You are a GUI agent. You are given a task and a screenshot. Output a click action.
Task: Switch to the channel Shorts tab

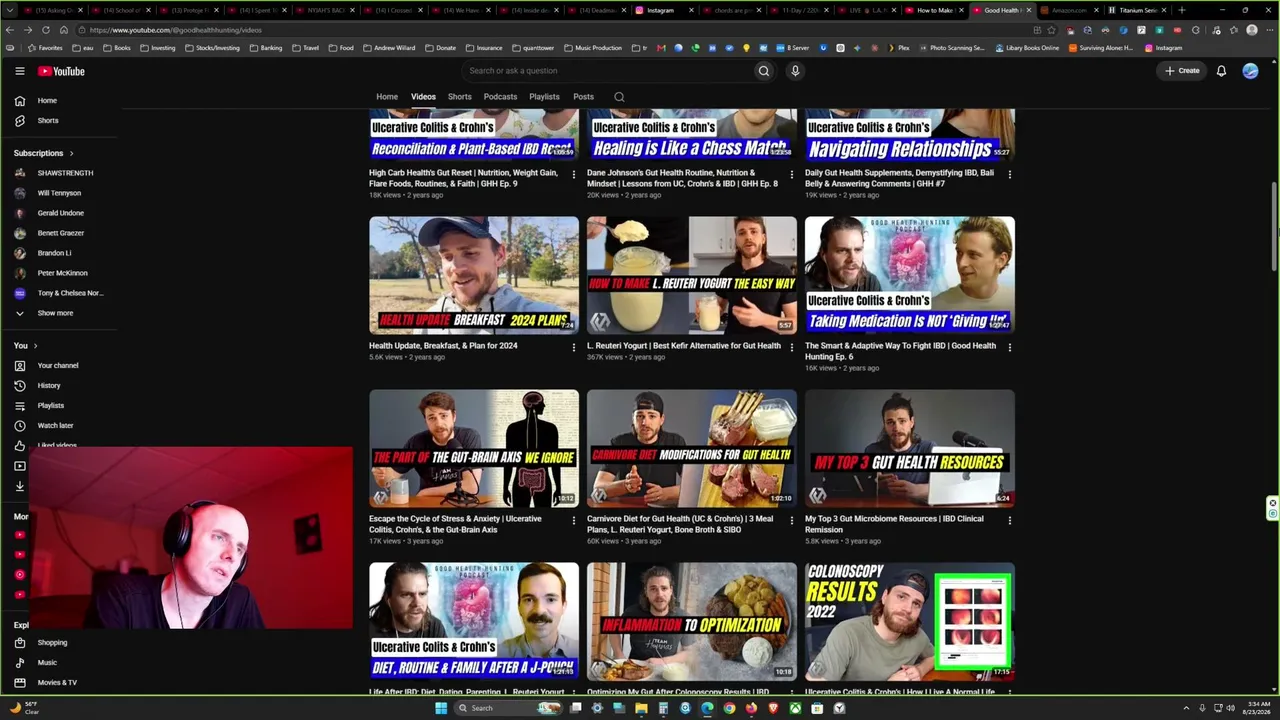460,97
